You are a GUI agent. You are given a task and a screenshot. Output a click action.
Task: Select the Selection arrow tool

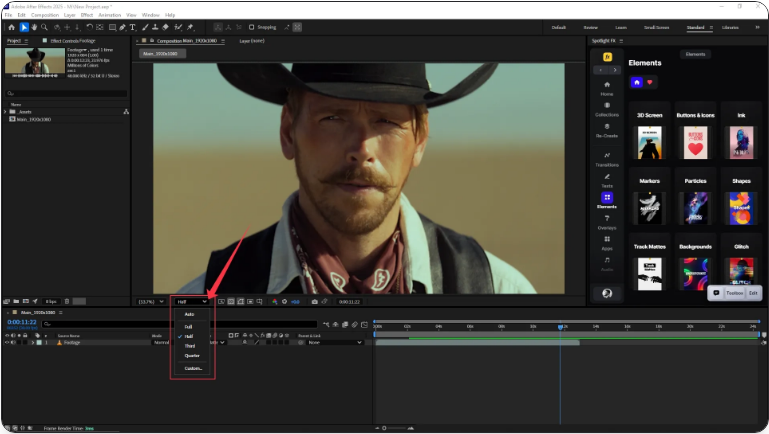click(25, 27)
